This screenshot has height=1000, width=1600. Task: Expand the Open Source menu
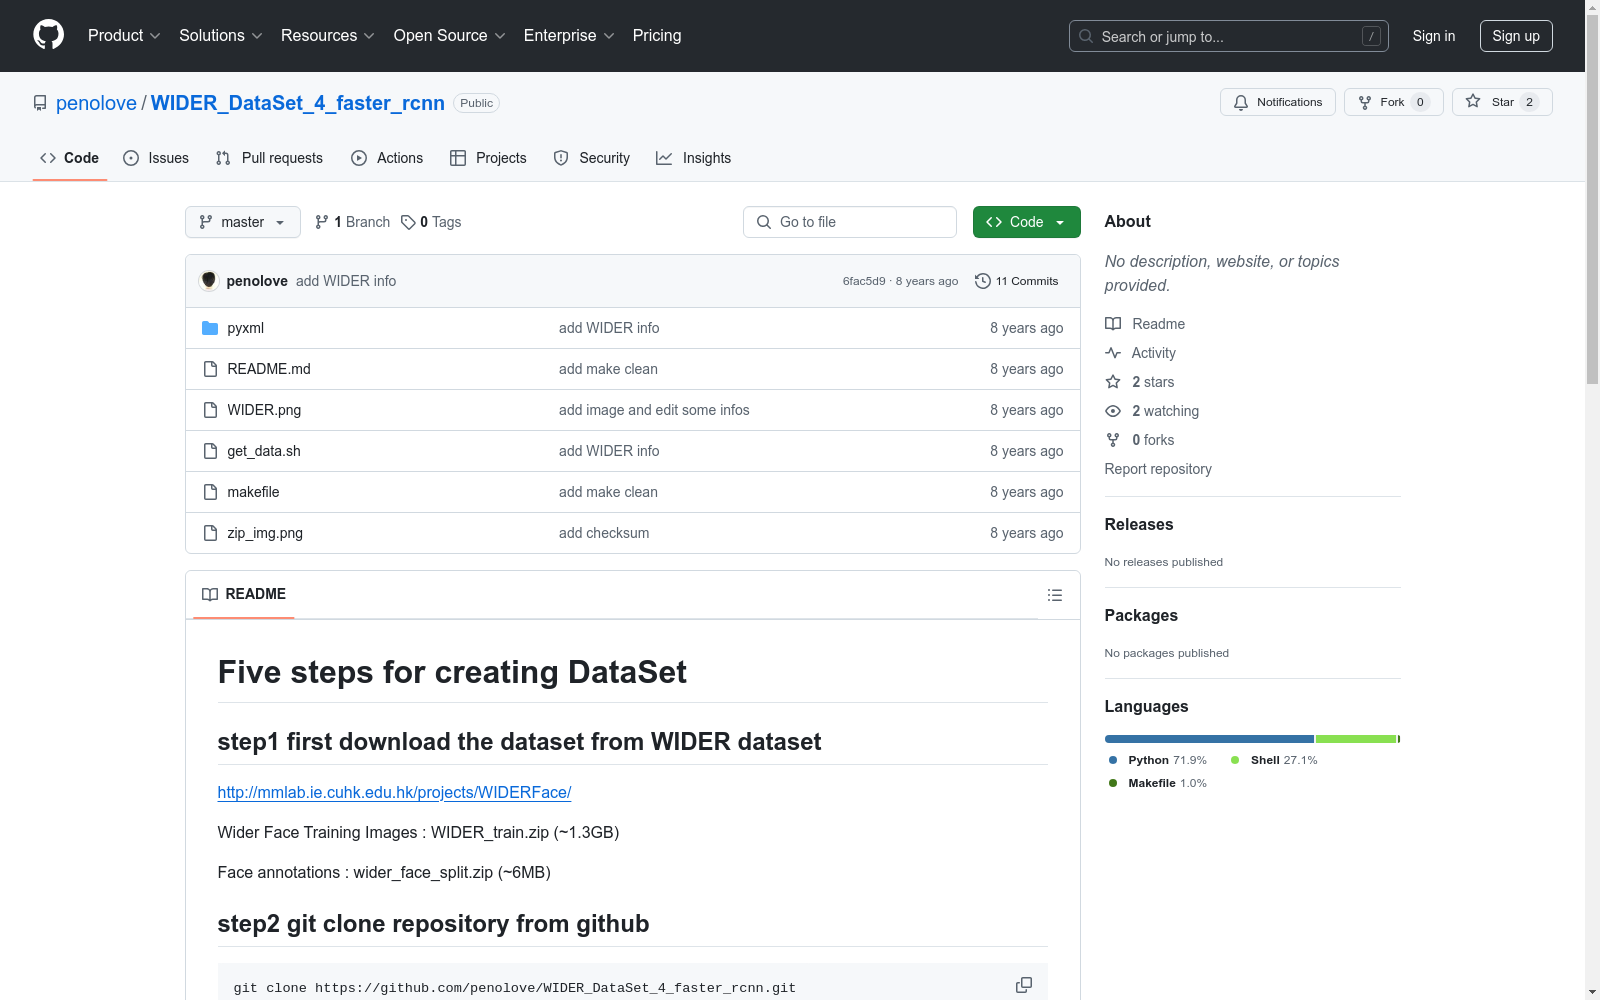pos(450,35)
